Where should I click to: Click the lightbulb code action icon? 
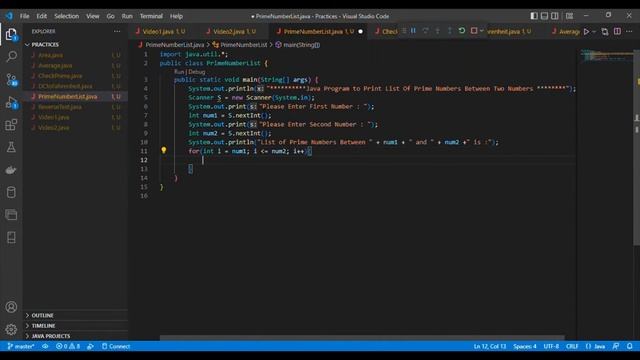coord(164,151)
